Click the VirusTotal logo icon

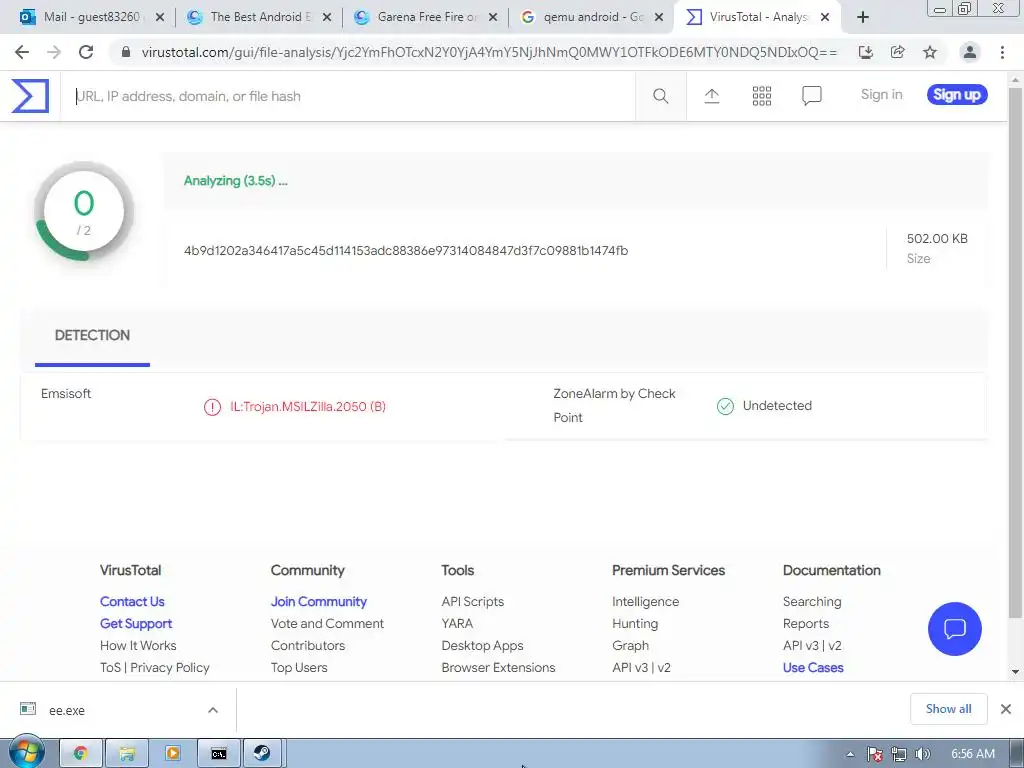tap(30, 96)
